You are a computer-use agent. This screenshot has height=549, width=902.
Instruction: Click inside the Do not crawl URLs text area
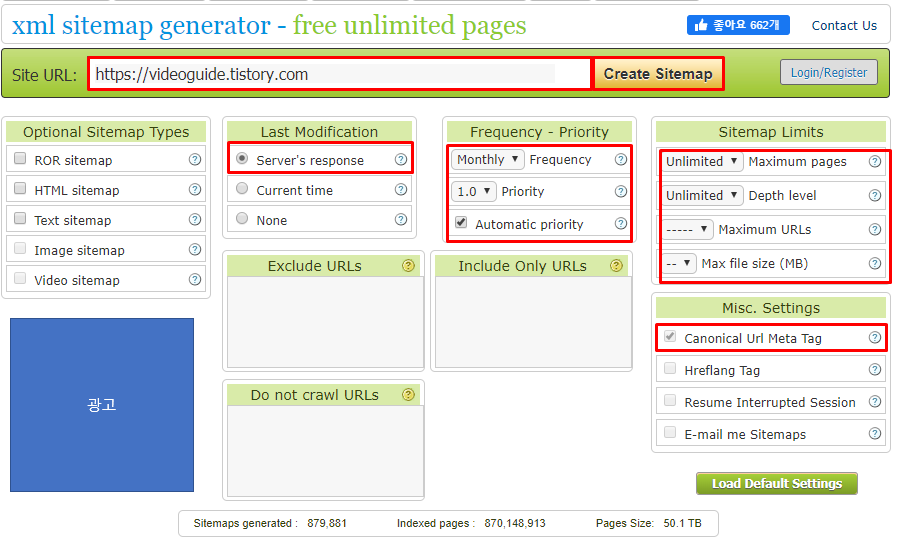[326, 451]
